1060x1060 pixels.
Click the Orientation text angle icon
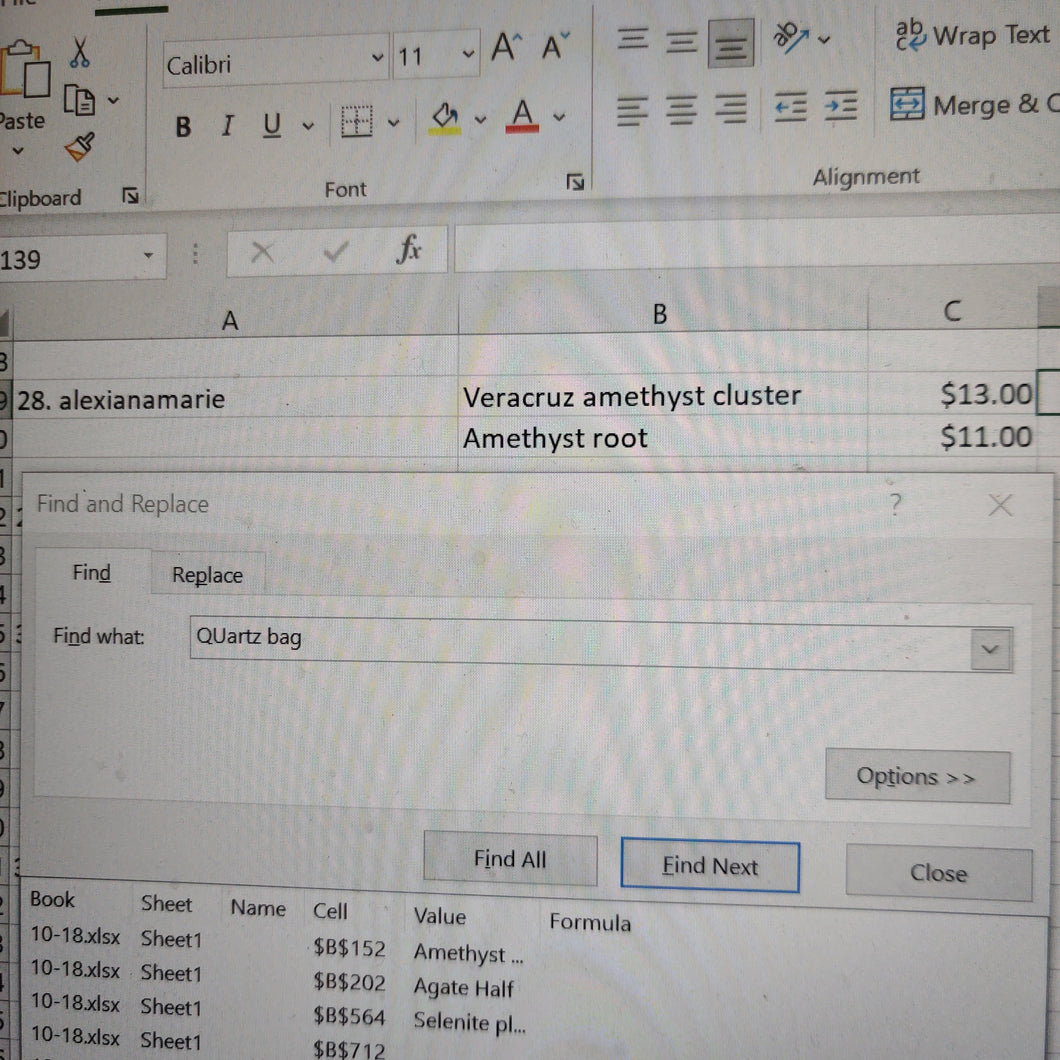tap(792, 38)
